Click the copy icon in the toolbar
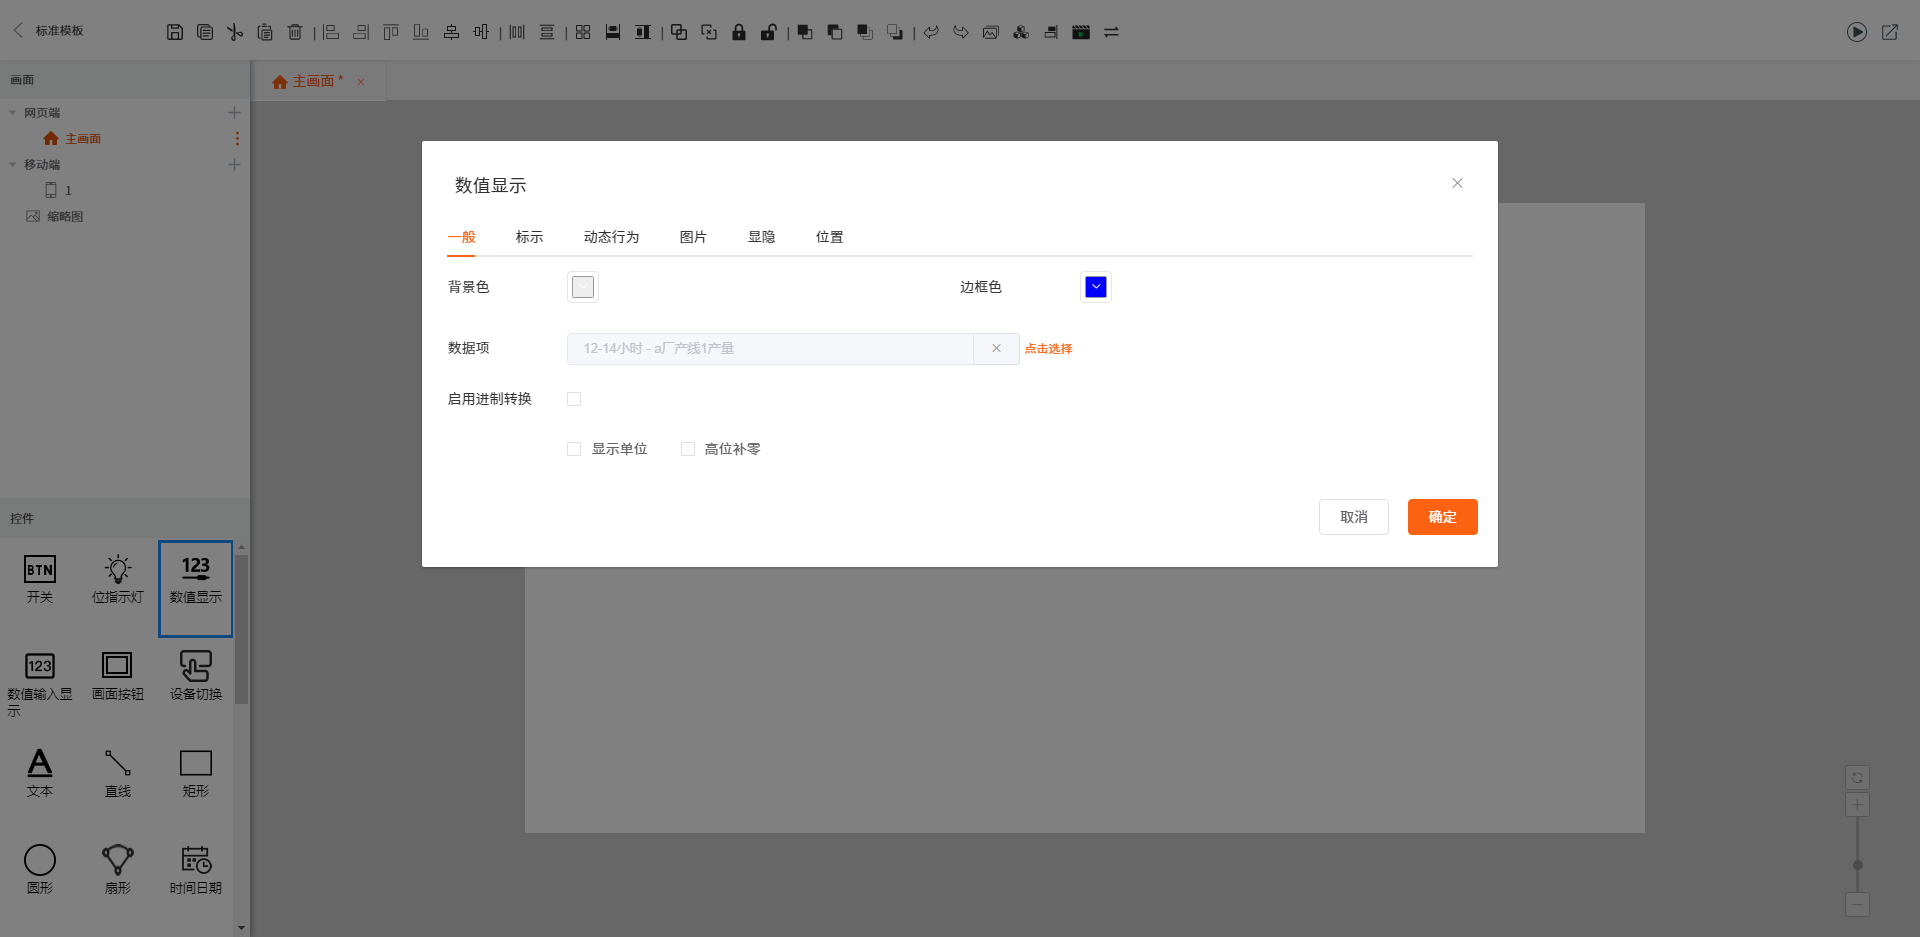Viewport: 1920px width, 937px height. tap(205, 32)
